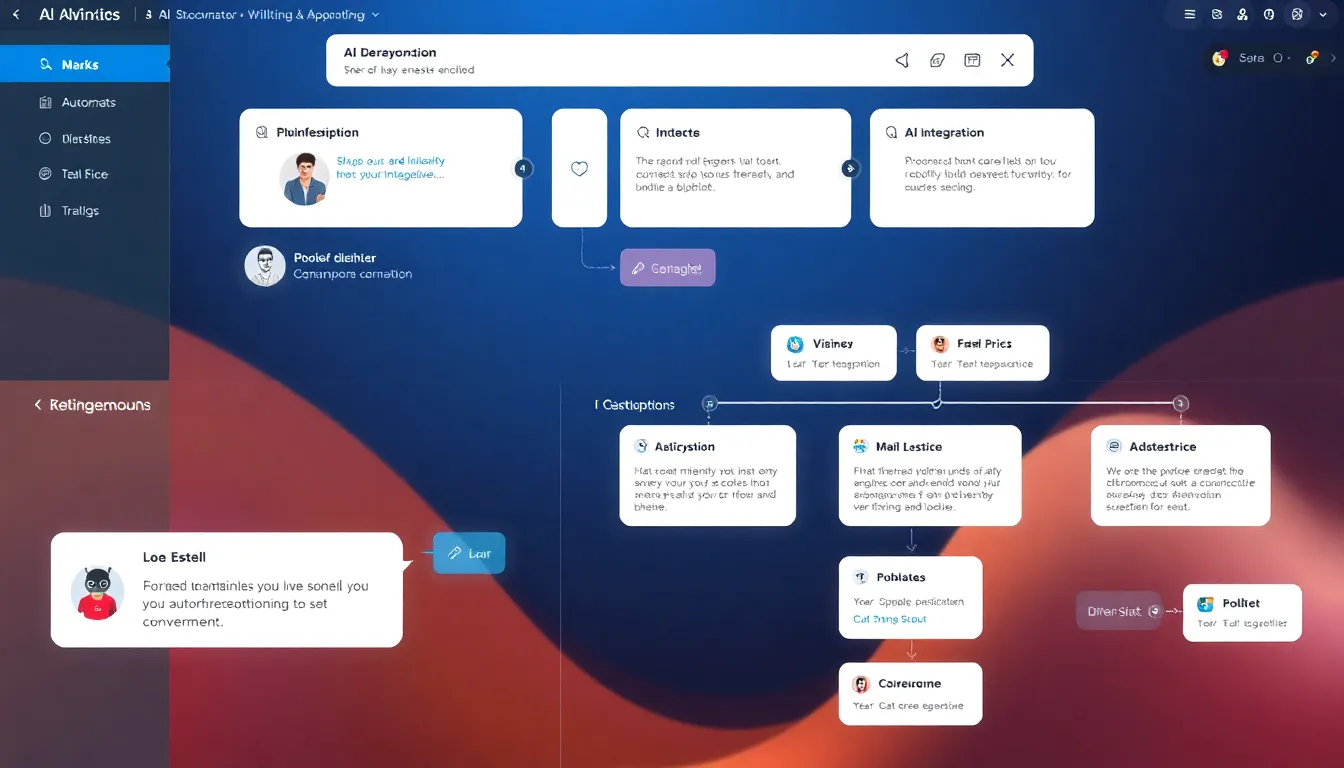Click the heart toggle node on canvas
The image size is (1344, 768).
pos(579,168)
